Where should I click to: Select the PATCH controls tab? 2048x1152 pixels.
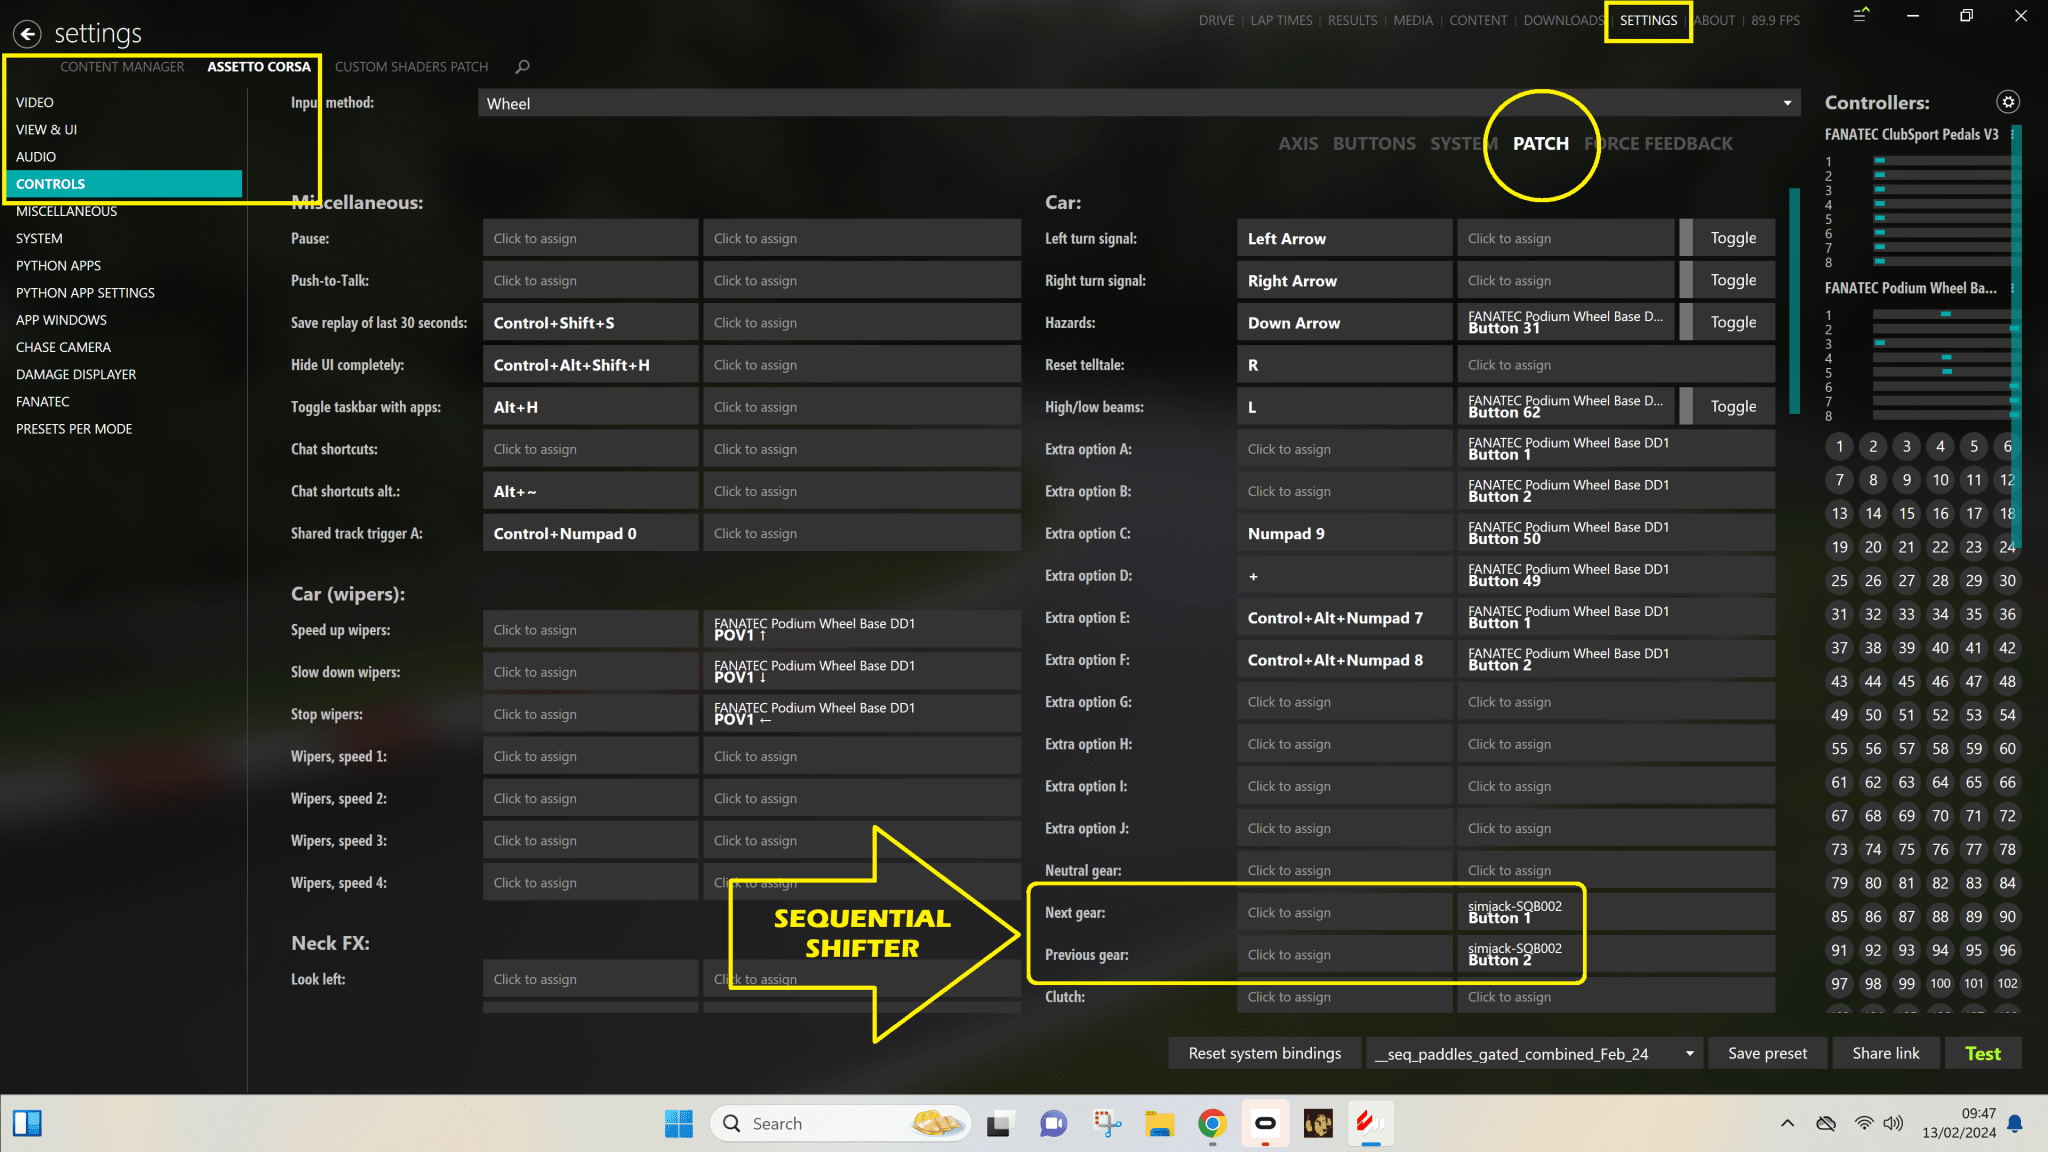pyautogui.click(x=1540, y=143)
